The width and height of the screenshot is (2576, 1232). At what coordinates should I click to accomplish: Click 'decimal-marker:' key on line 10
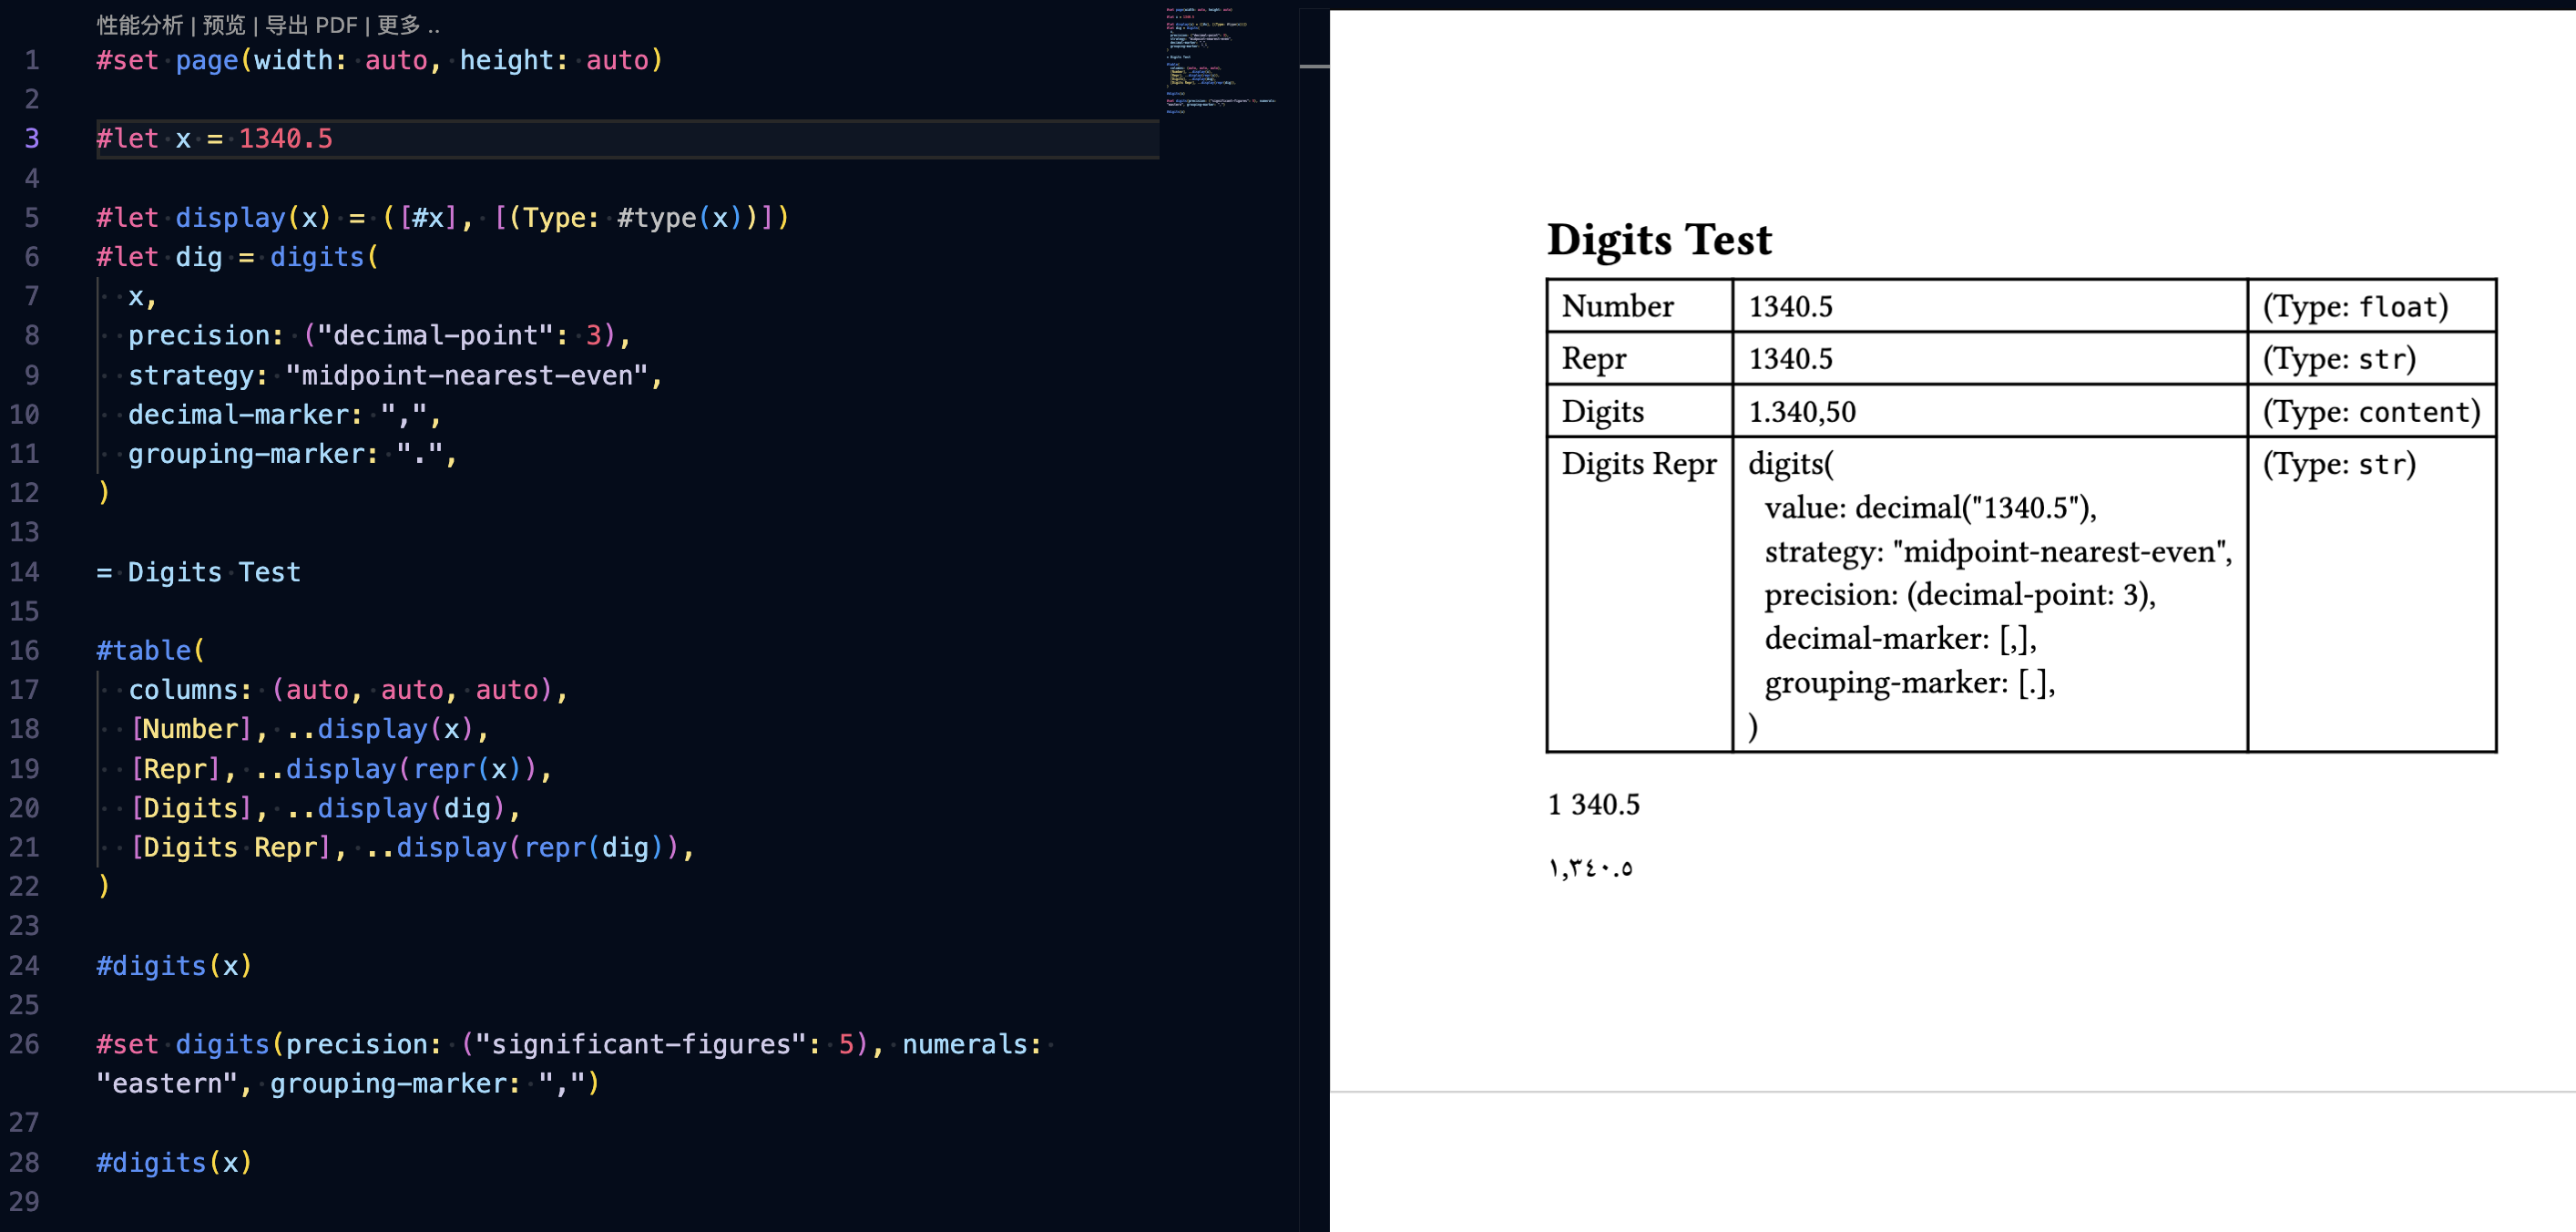pyautogui.click(x=245, y=415)
